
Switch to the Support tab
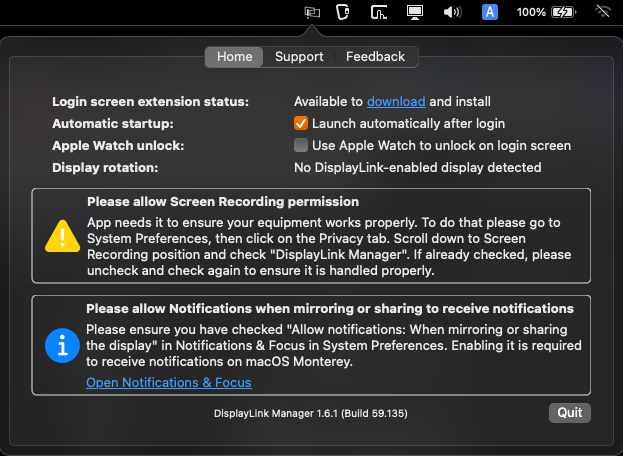pyautogui.click(x=299, y=57)
